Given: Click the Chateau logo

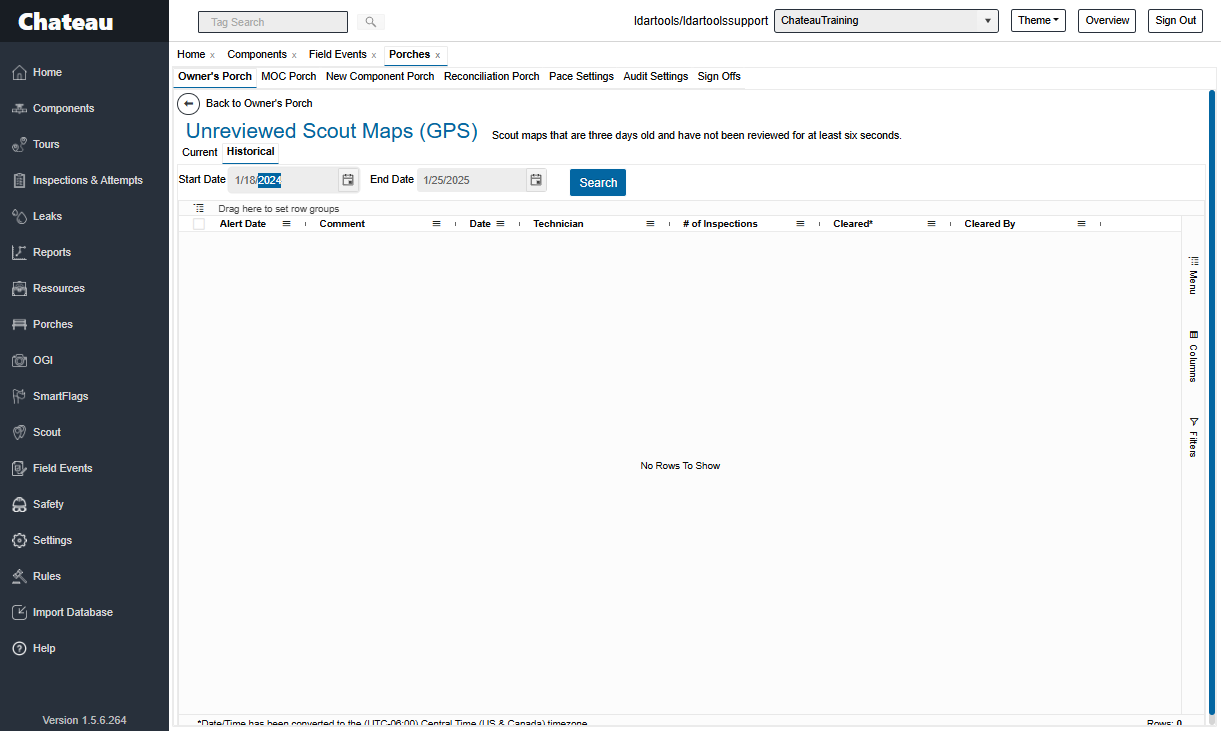Looking at the screenshot, I should [x=66, y=21].
